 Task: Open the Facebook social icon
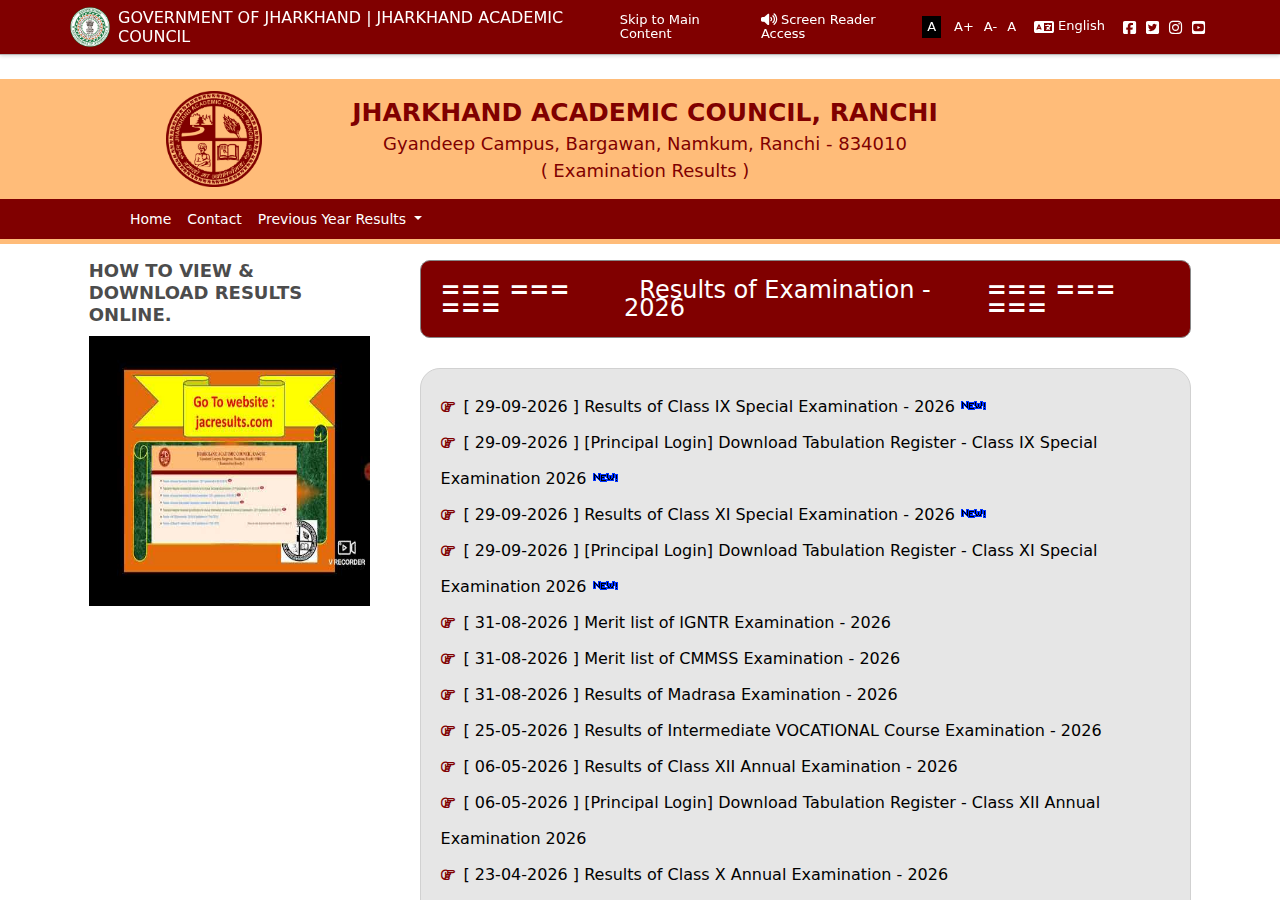coord(1129,27)
